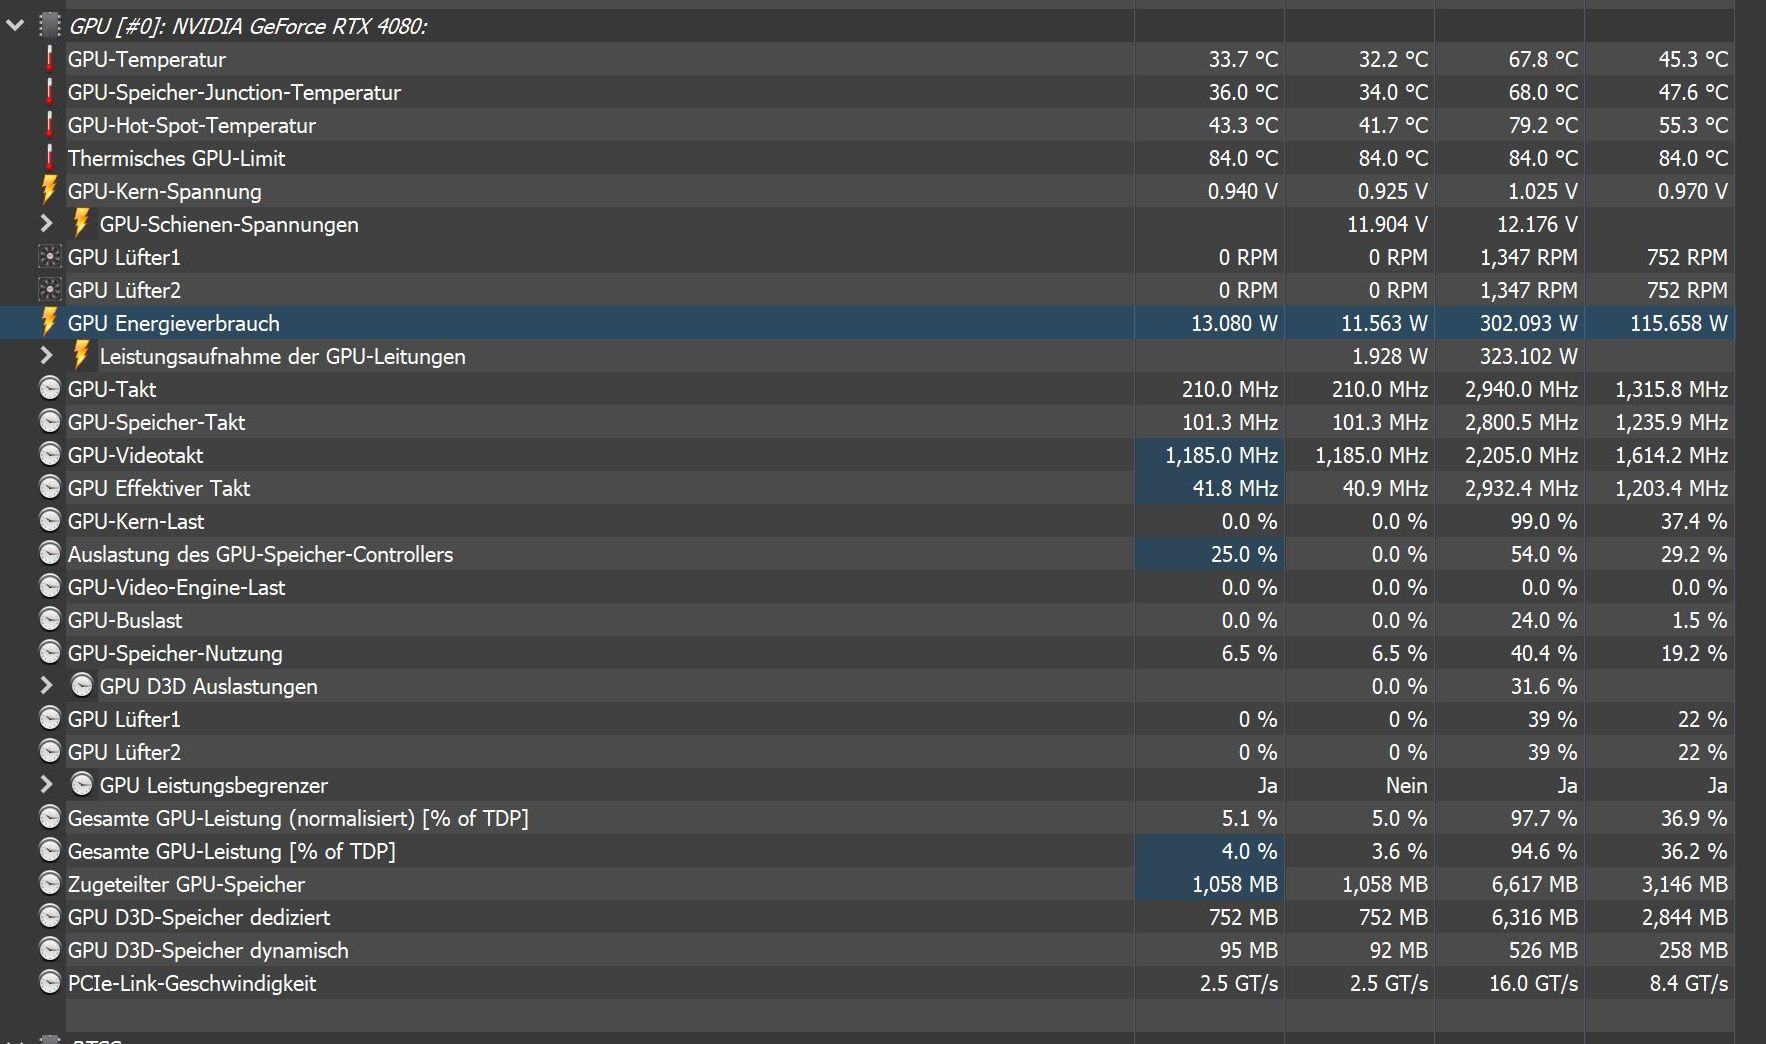The image size is (1766, 1044).
Task: Select the '25.0 %' memory controller value
Action: (1244, 555)
